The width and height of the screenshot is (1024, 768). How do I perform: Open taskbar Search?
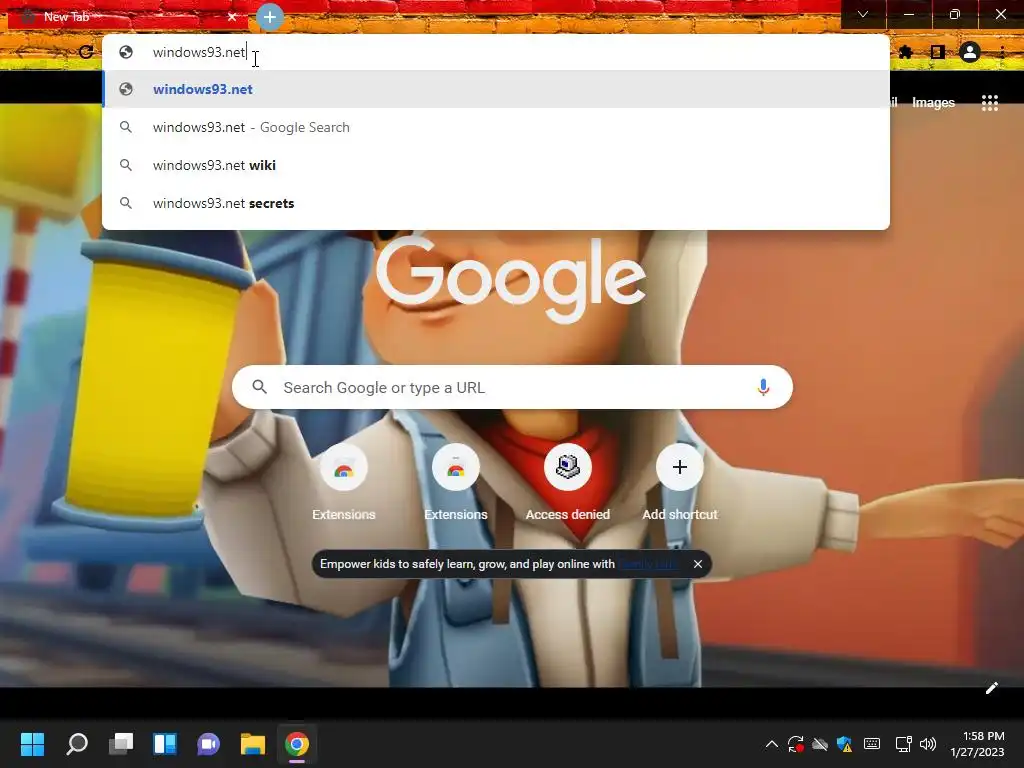[x=76, y=744]
